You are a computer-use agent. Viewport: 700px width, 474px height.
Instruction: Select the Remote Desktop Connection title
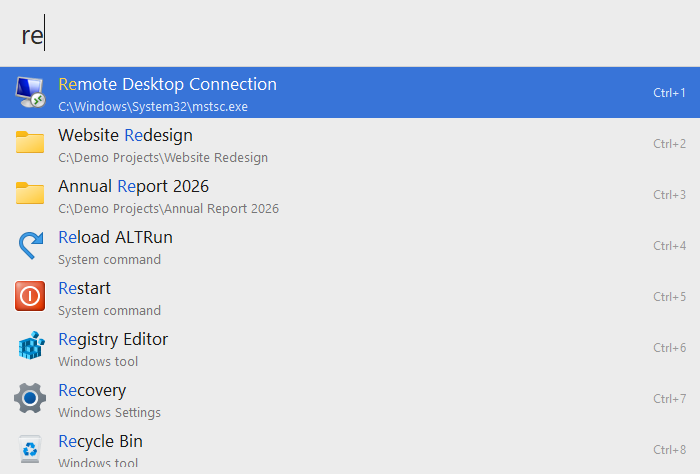[x=167, y=84]
